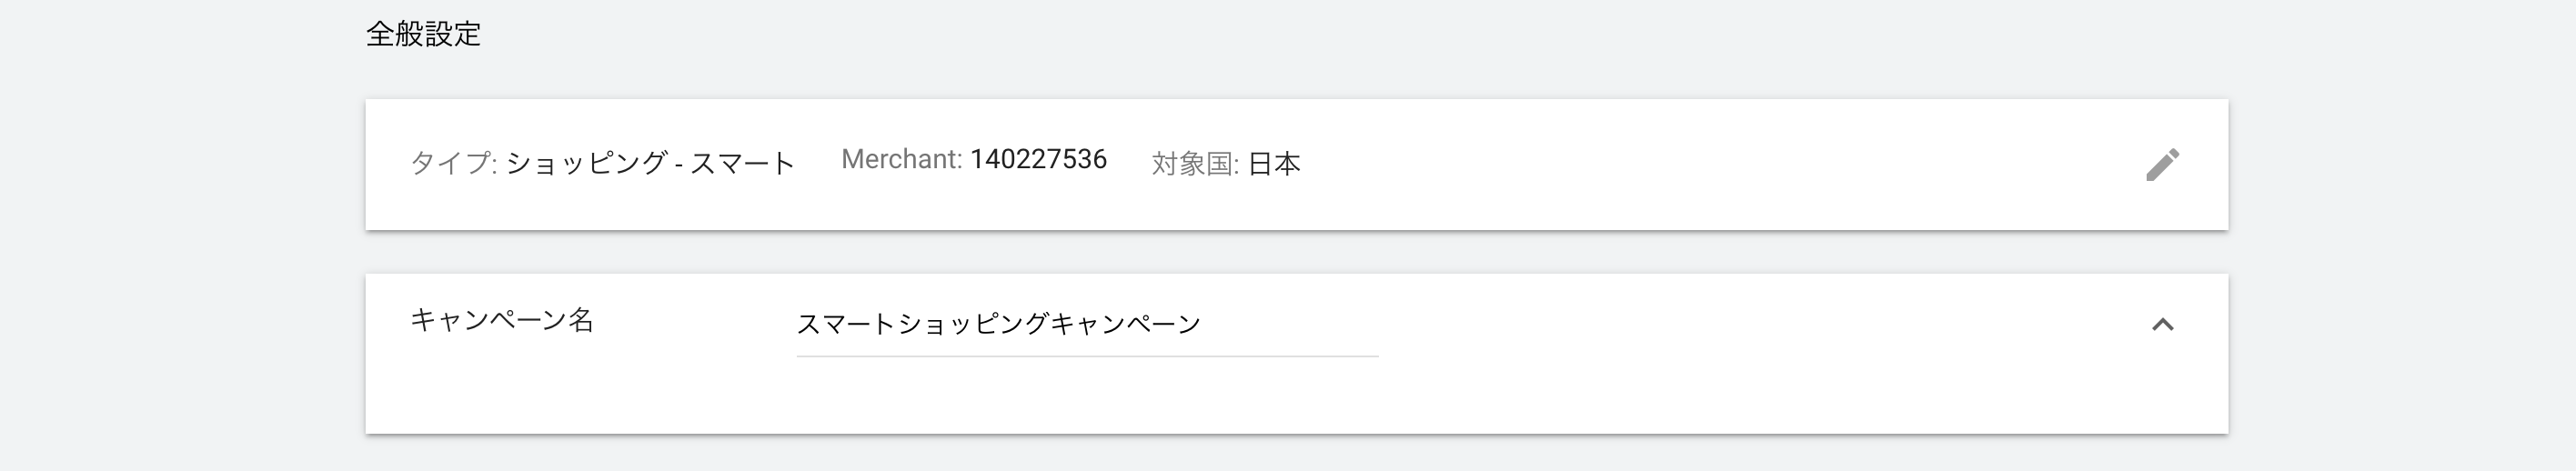This screenshot has width=2576, height=471.
Task: Click the underline beneath the campaign name
Action: pyautogui.click(x=1086, y=356)
